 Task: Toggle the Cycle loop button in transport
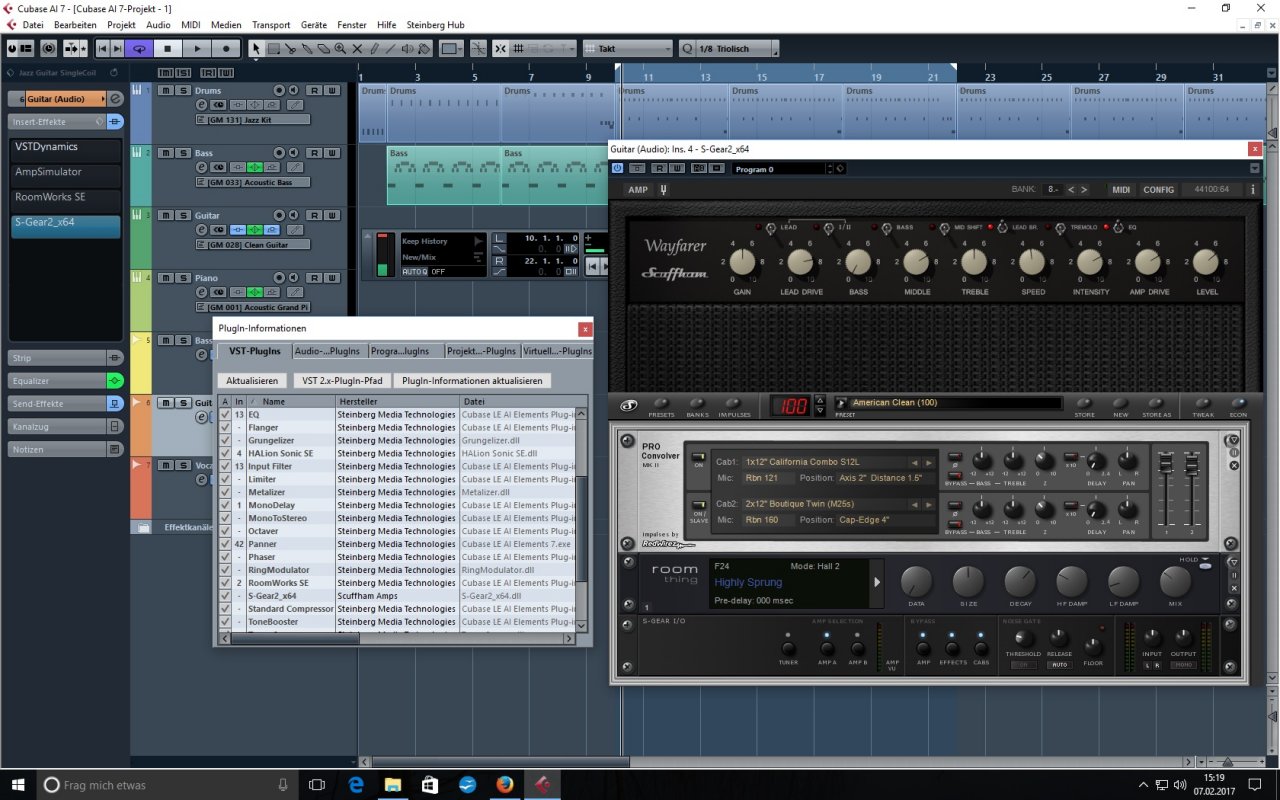pyautogui.click(x=139, y=48)
